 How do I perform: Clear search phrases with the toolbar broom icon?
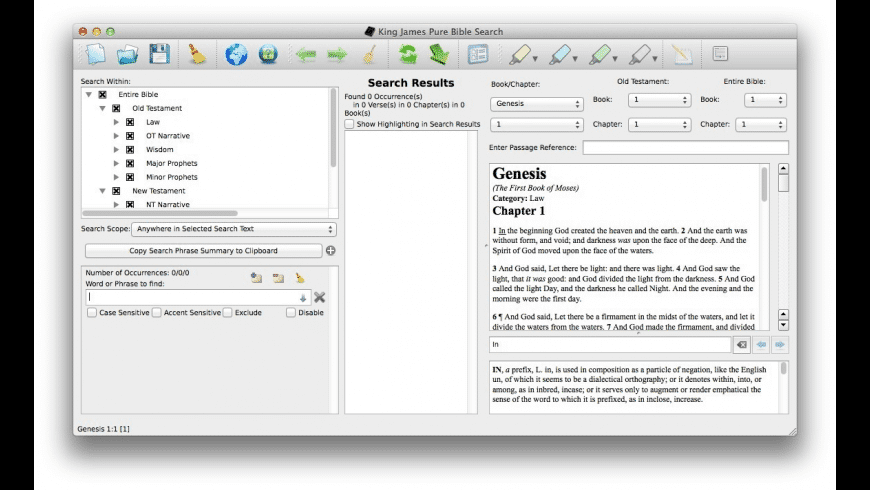[197, 54]
